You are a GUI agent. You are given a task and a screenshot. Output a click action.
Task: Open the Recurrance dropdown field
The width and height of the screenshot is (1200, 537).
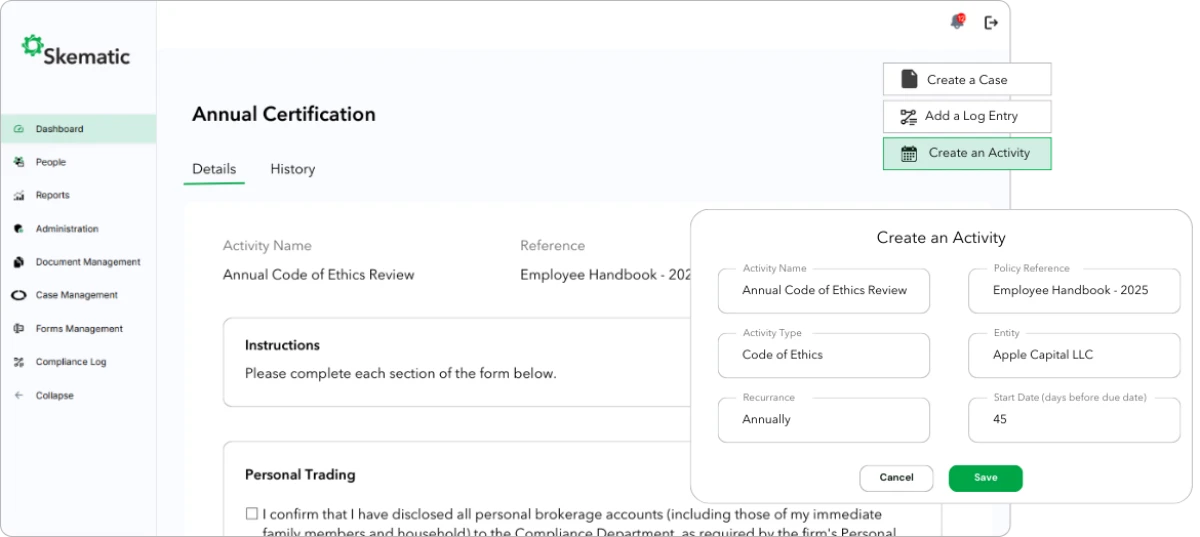823,420
